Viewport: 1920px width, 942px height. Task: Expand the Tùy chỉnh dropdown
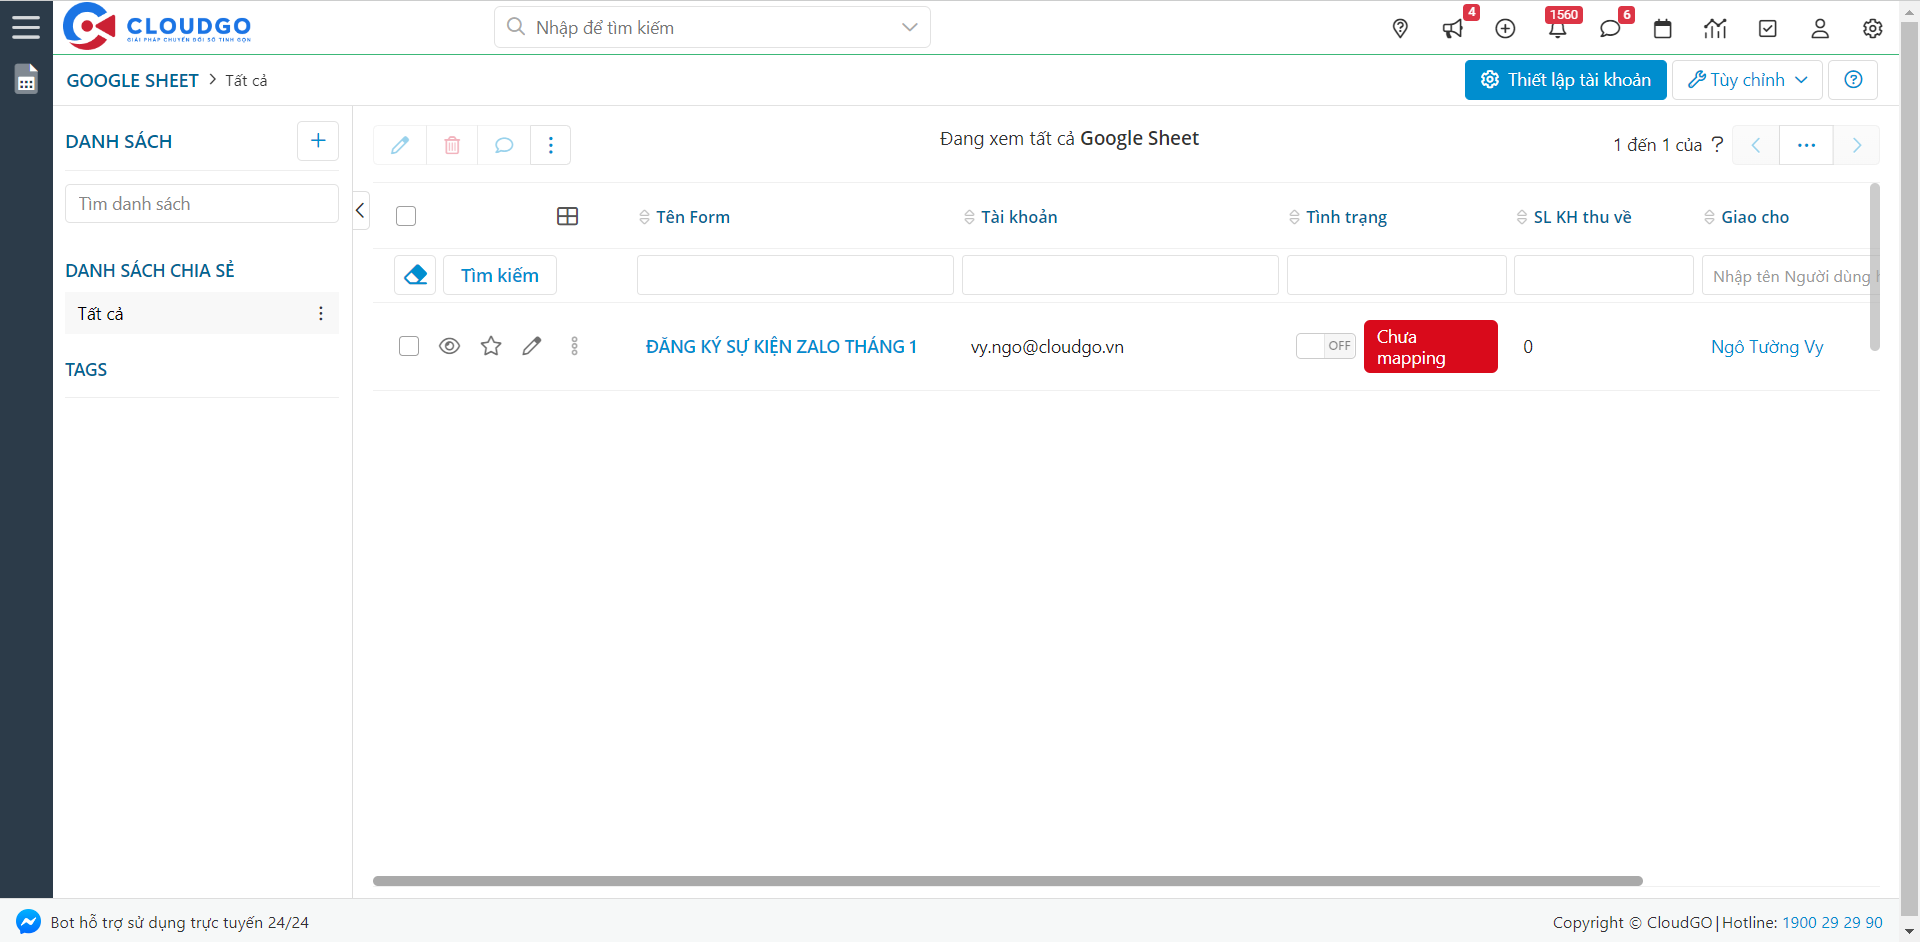[x=1747, y=80]
